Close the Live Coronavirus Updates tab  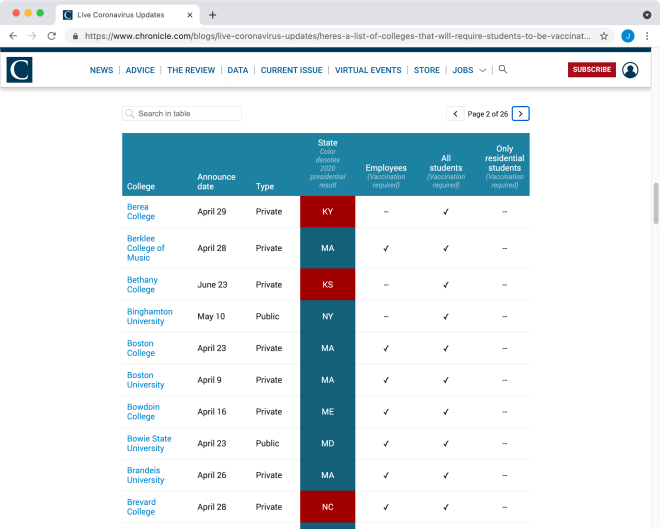pyautogui.click(x=190, y=15)
